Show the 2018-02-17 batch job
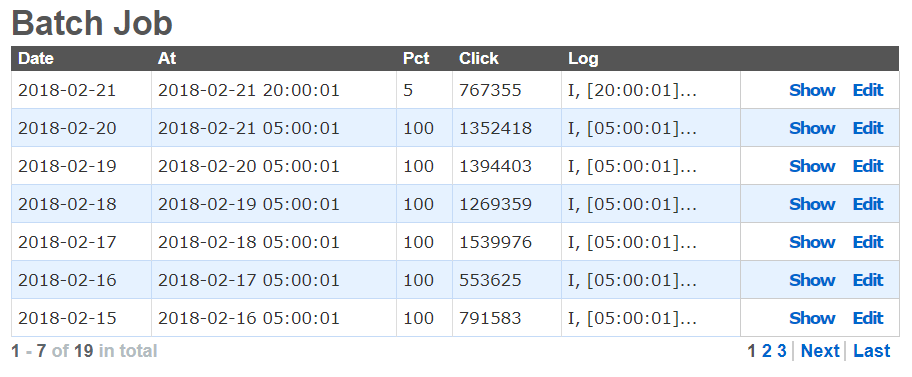Screen dimensions: 912x377 (812, 242)
